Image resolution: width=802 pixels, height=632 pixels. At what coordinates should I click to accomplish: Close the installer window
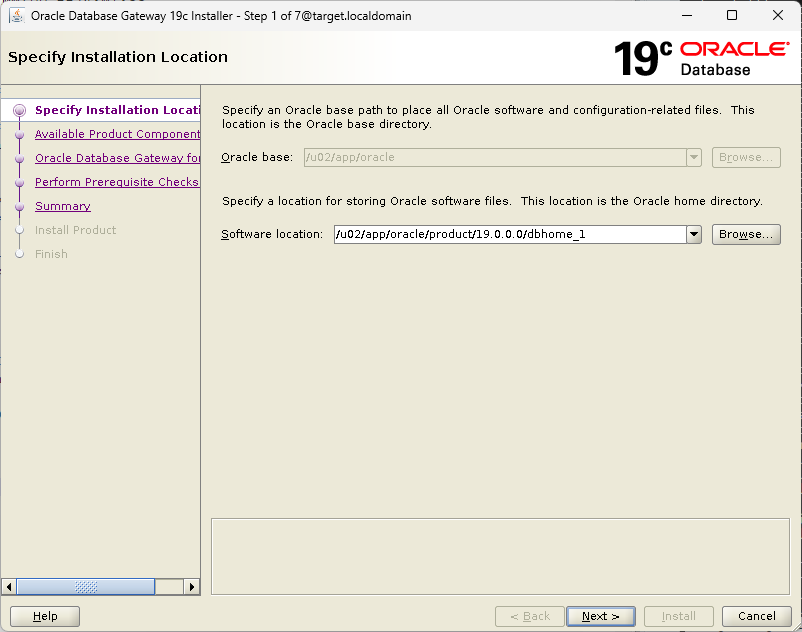777,15
